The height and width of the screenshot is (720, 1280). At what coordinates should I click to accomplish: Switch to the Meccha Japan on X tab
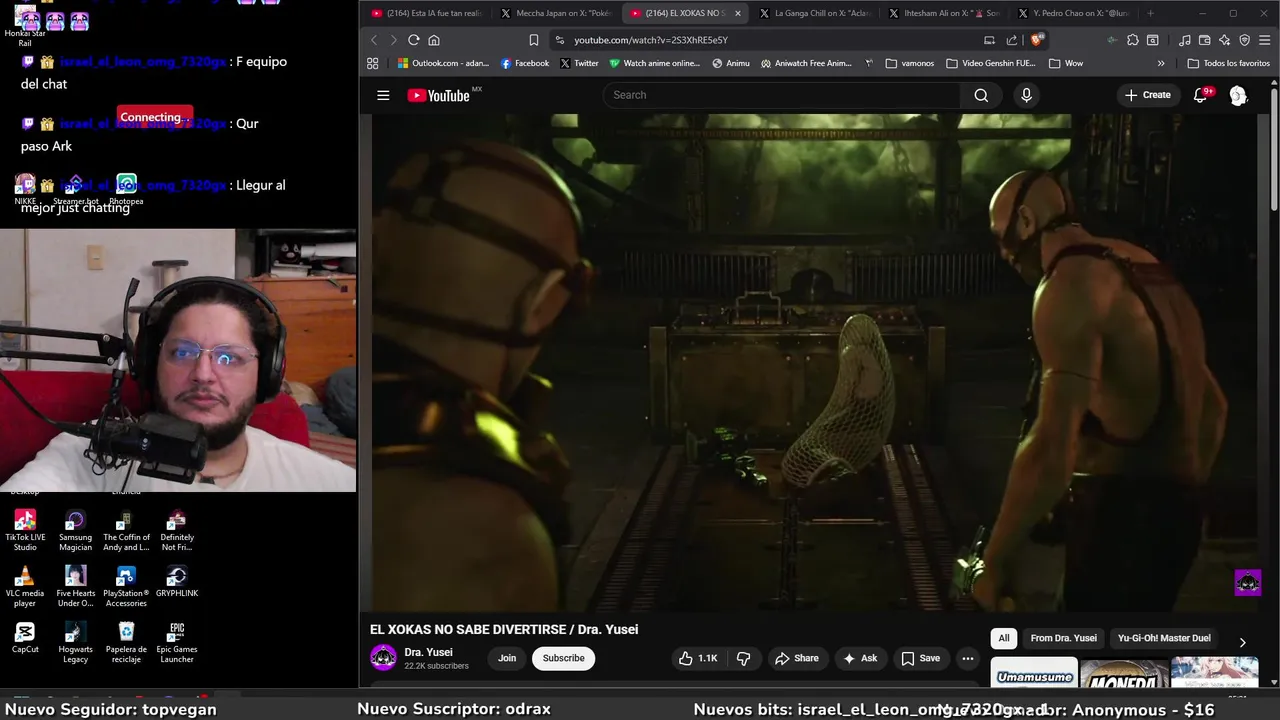click(x=556, y=13)
